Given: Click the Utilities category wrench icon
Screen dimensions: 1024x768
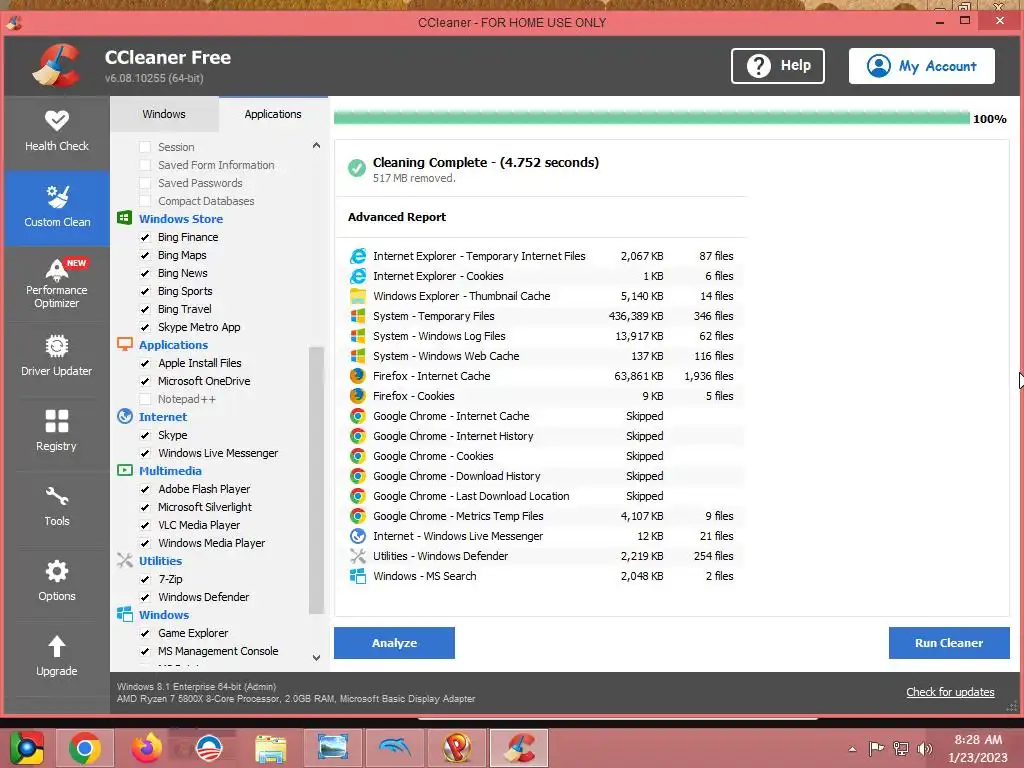Looking at the screenshot, I should 124,560.
